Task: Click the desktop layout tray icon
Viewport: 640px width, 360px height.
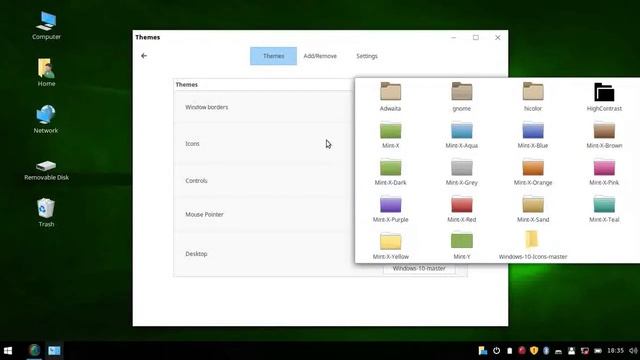Action: [483, 351]
